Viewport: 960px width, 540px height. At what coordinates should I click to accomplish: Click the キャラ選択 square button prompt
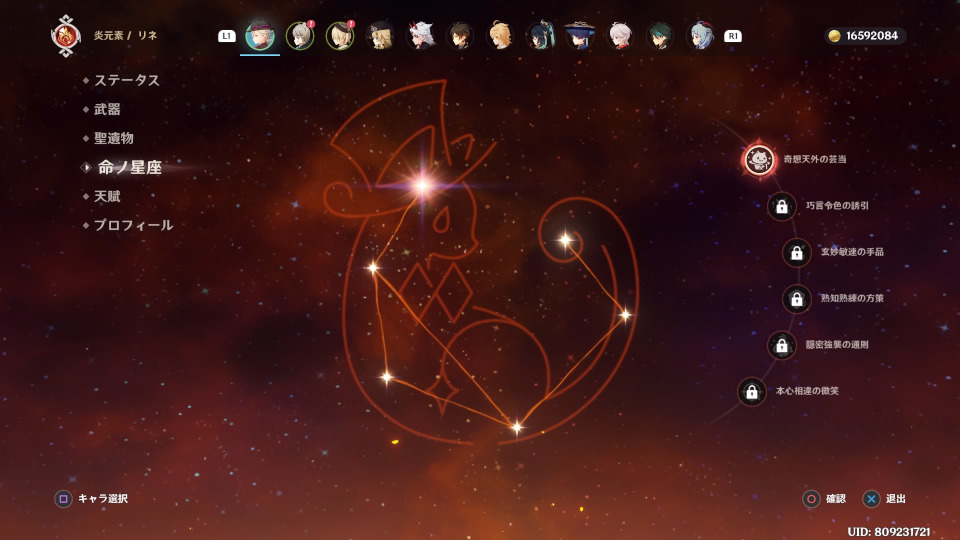(x=92, y=498)
